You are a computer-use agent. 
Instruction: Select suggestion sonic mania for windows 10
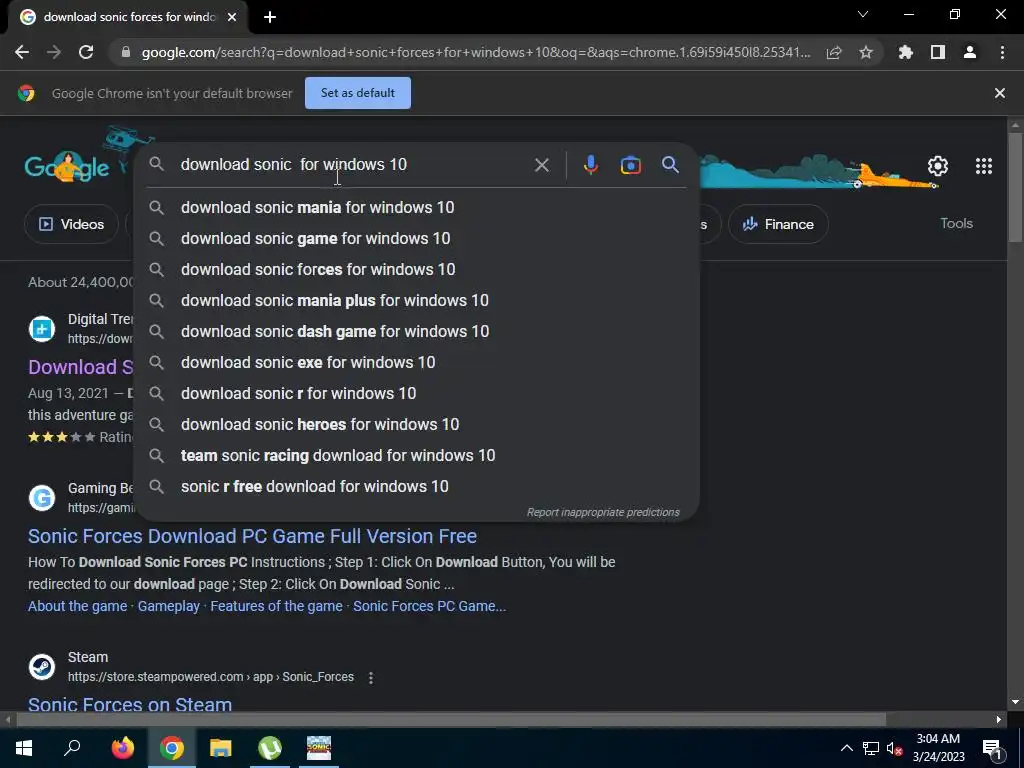click(x=416, y=208)
